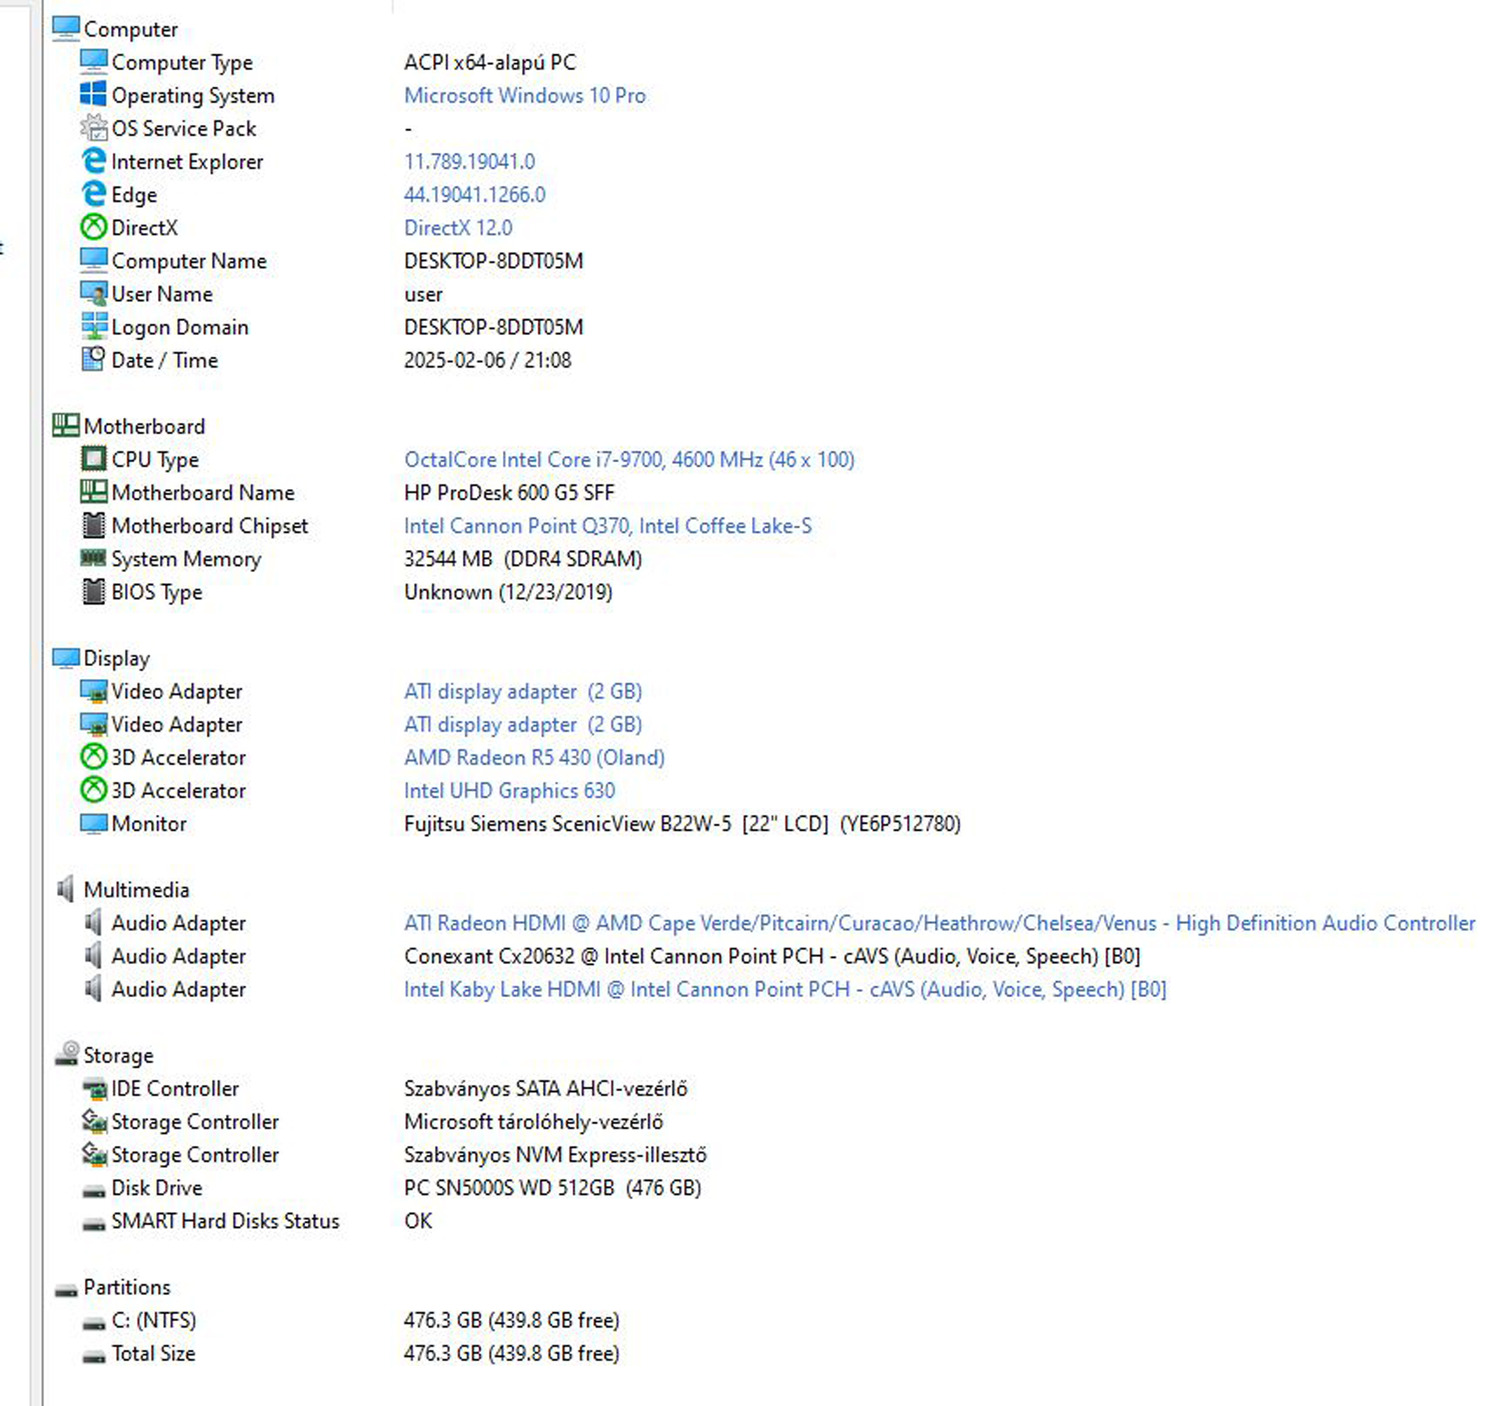
Task: Select the Computer Name label
Action: click(x=189, y=260)
